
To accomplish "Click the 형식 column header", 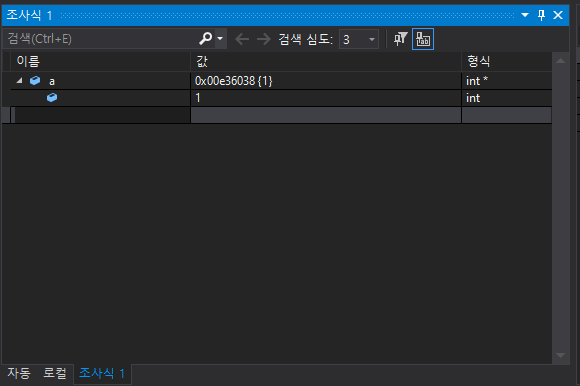I will [x=507, y=61].
